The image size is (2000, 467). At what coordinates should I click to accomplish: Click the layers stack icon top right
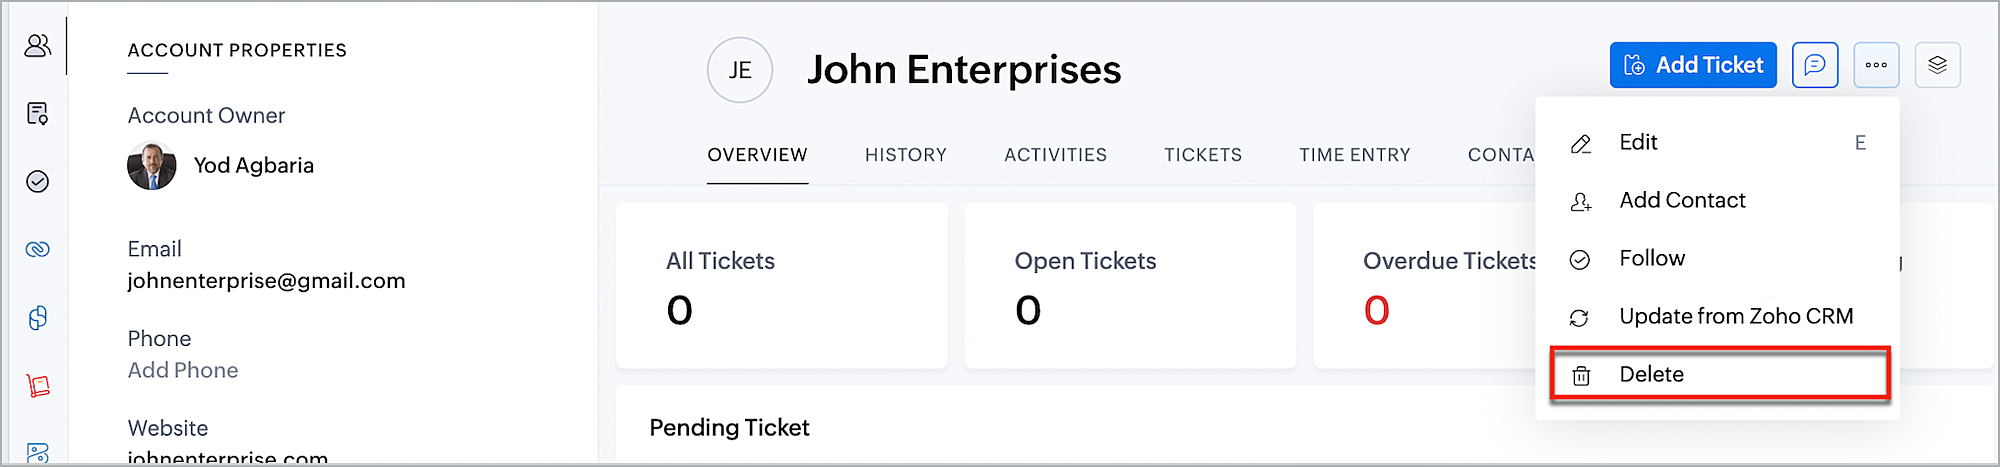(x=1937, y=66)
